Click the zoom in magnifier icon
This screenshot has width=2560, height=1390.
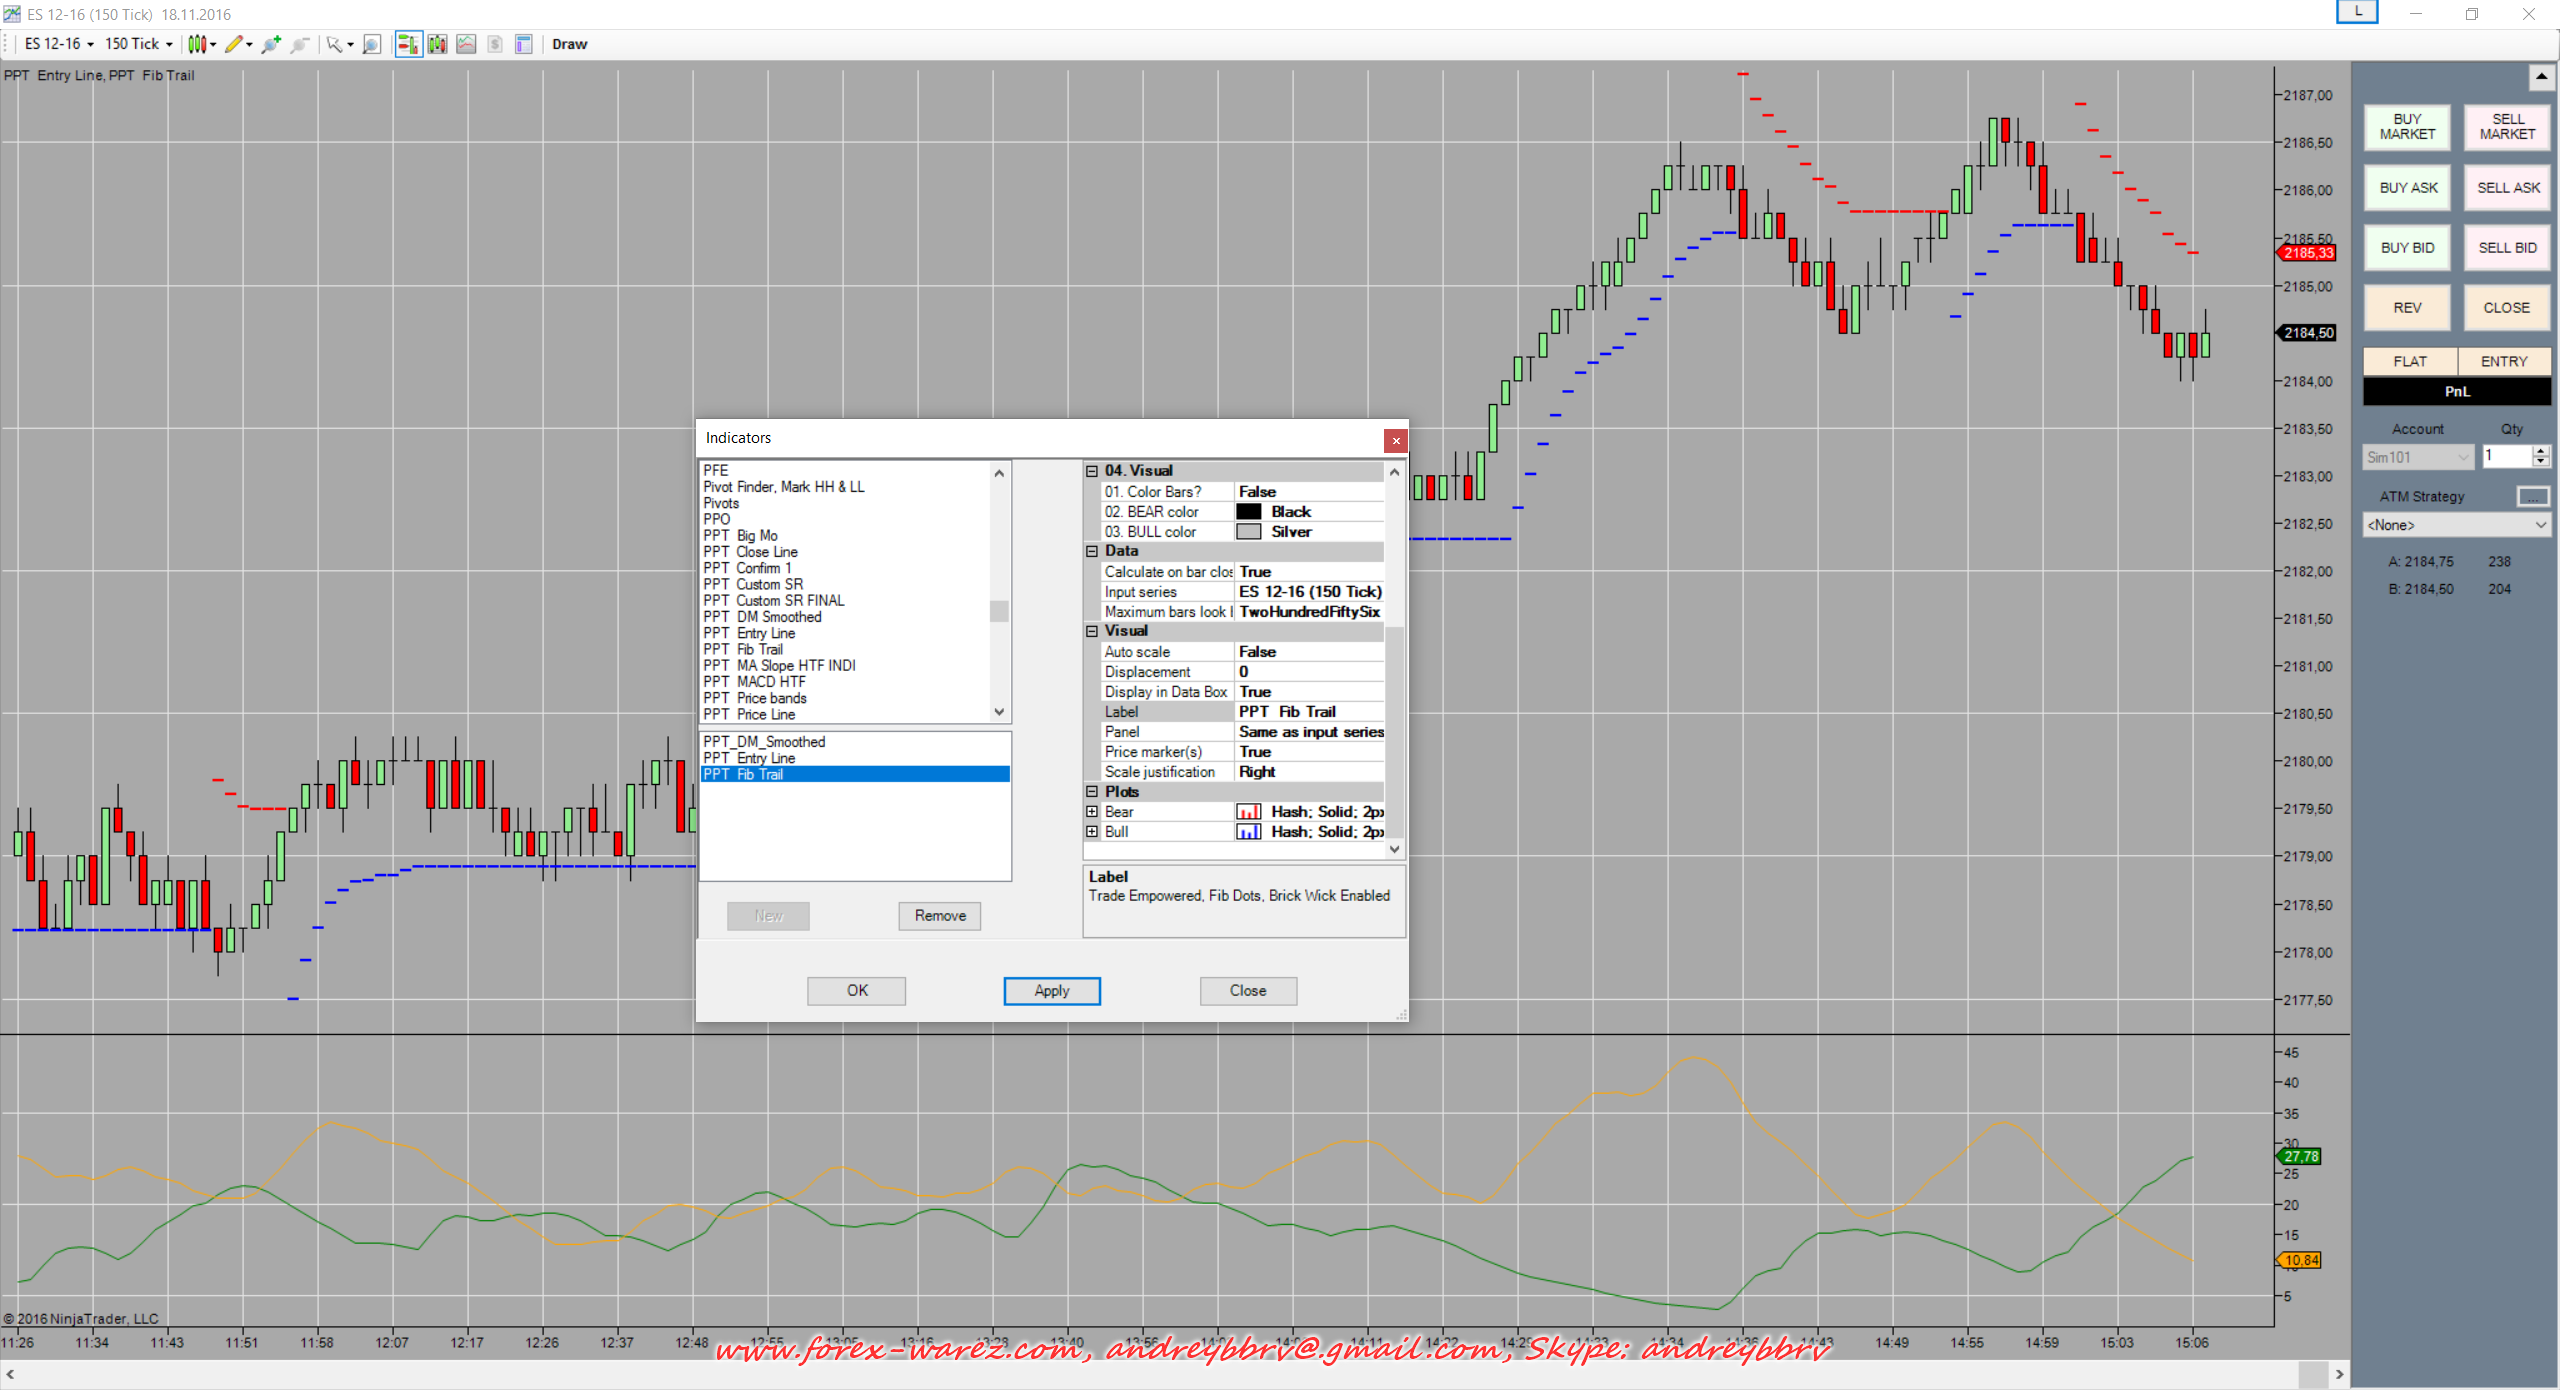click(270, 44)
